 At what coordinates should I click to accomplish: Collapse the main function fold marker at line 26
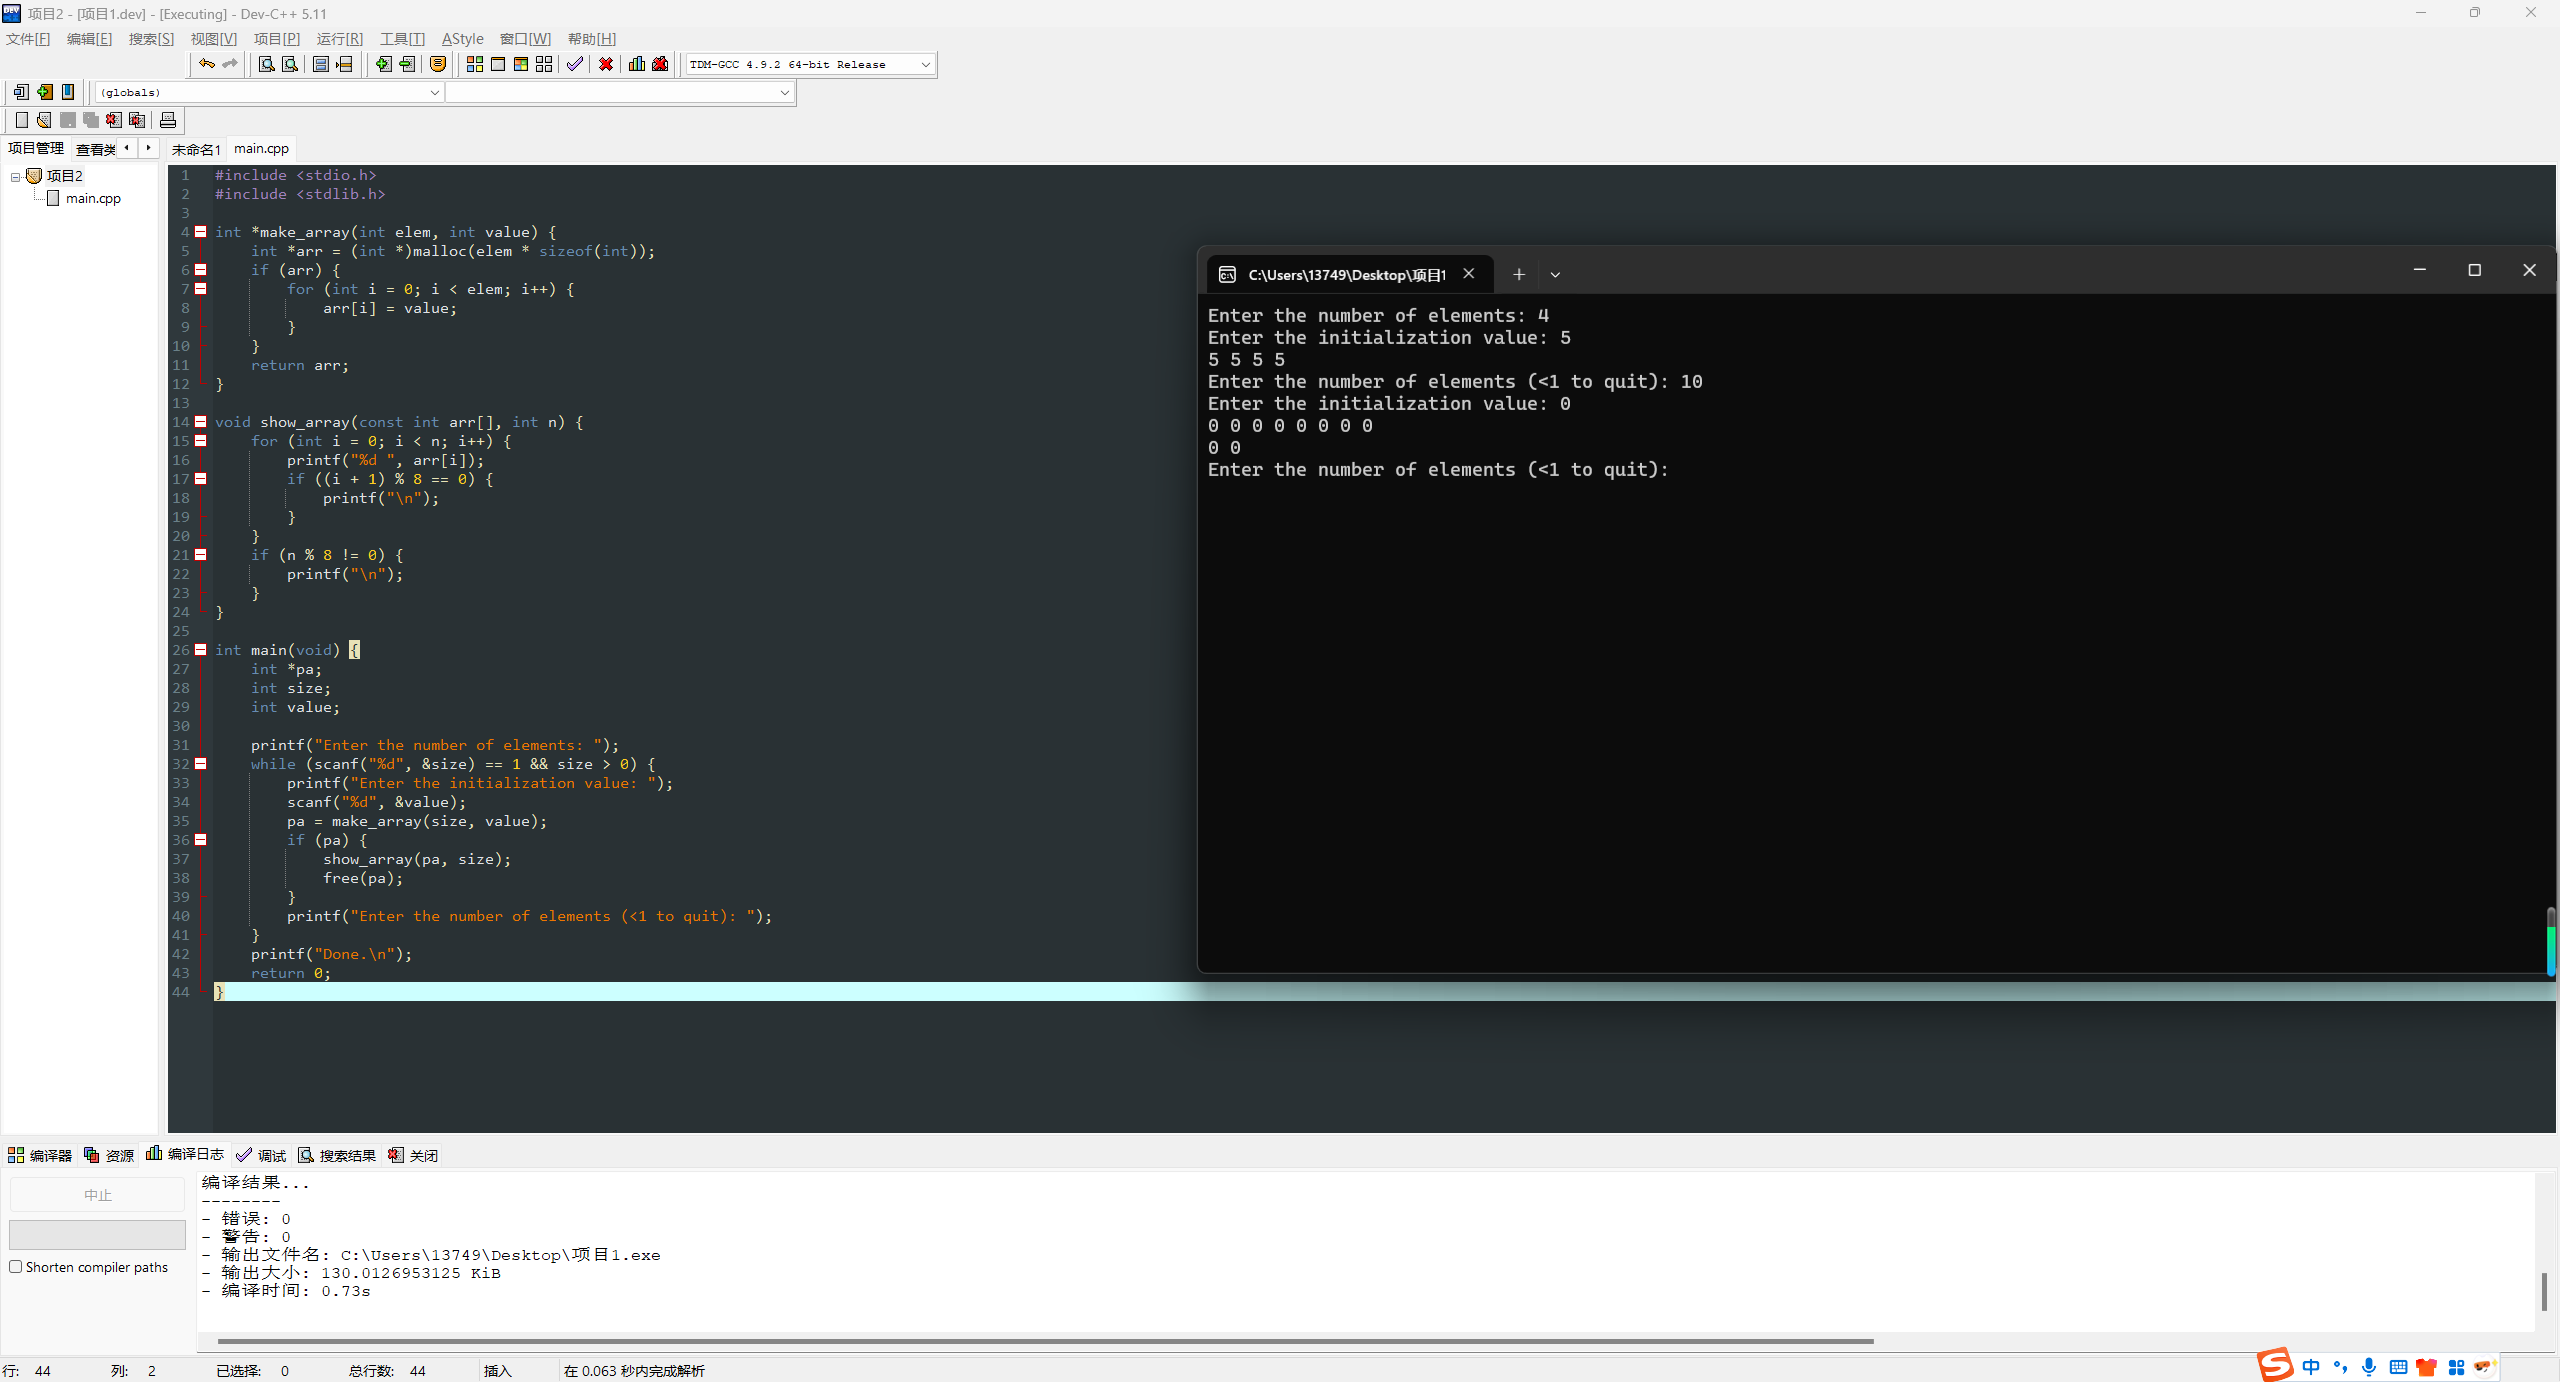click(x=201, y=650)
